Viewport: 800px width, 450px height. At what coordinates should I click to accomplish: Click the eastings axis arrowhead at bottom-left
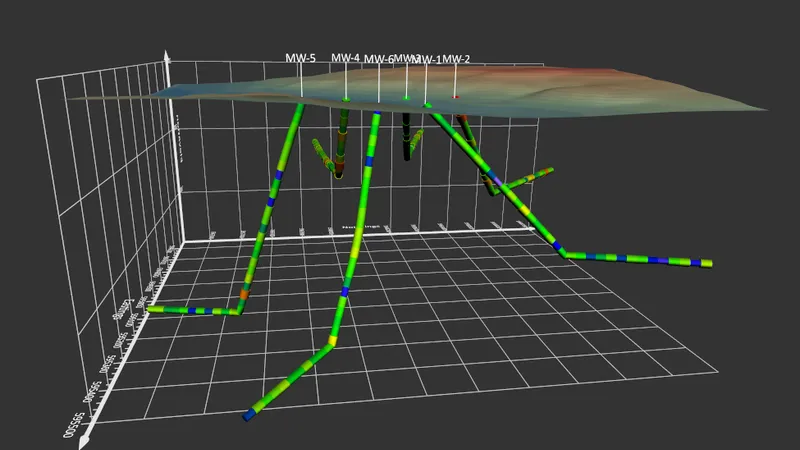coord(84,442)
